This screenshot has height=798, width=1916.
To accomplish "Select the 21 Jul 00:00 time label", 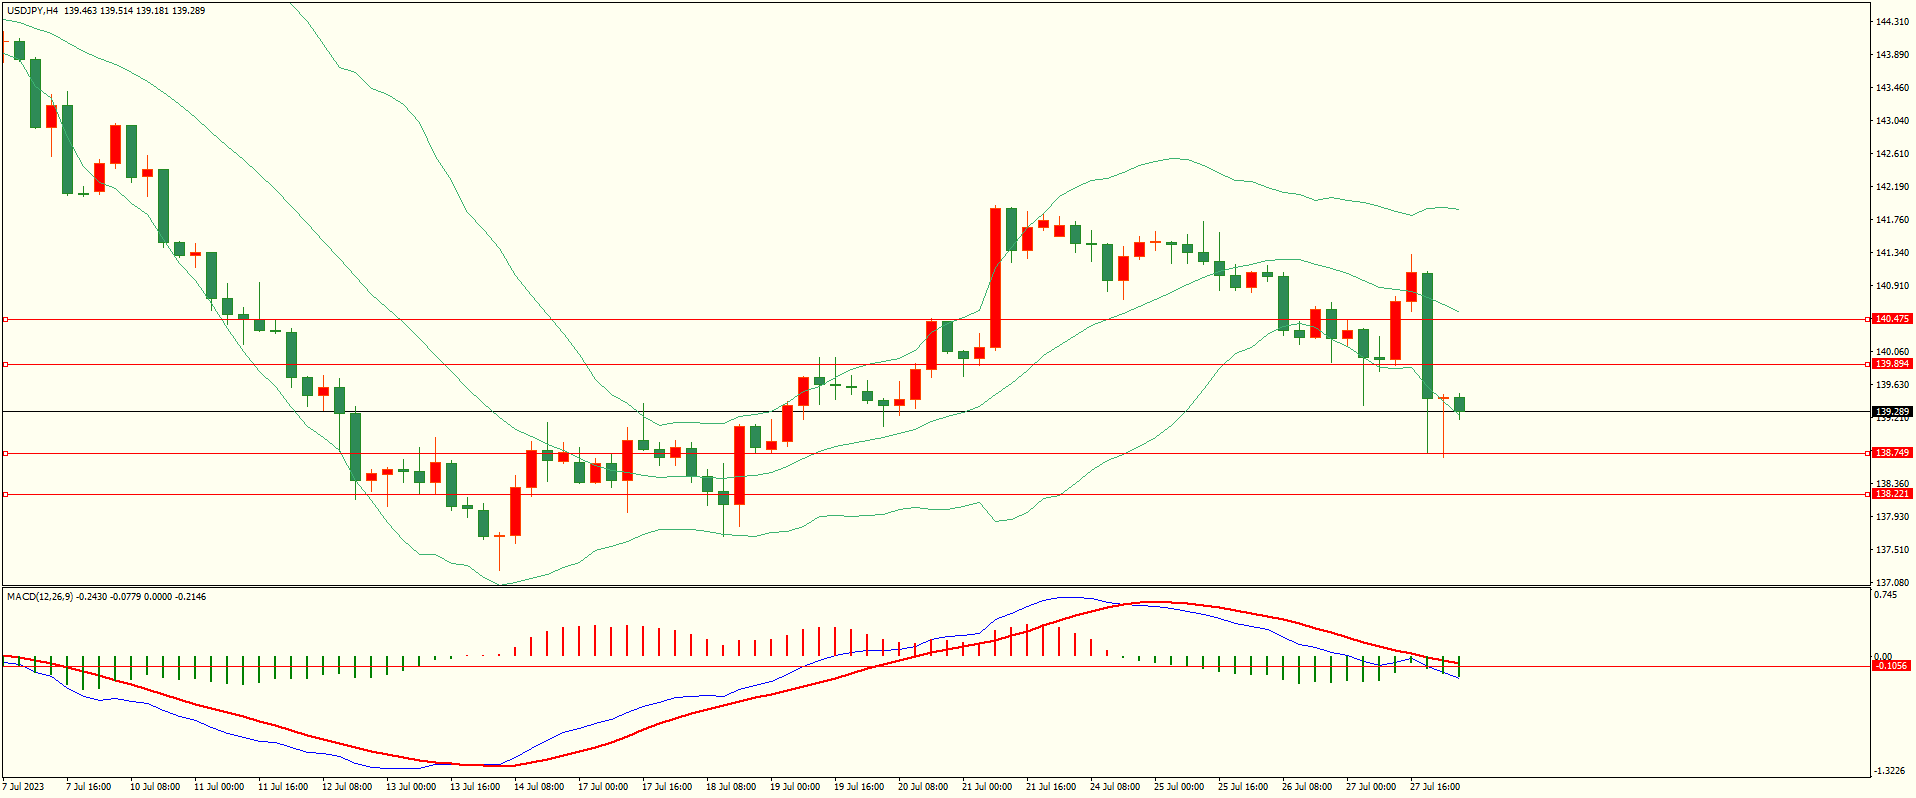I will pyautogui.click(x=987, y=787).
